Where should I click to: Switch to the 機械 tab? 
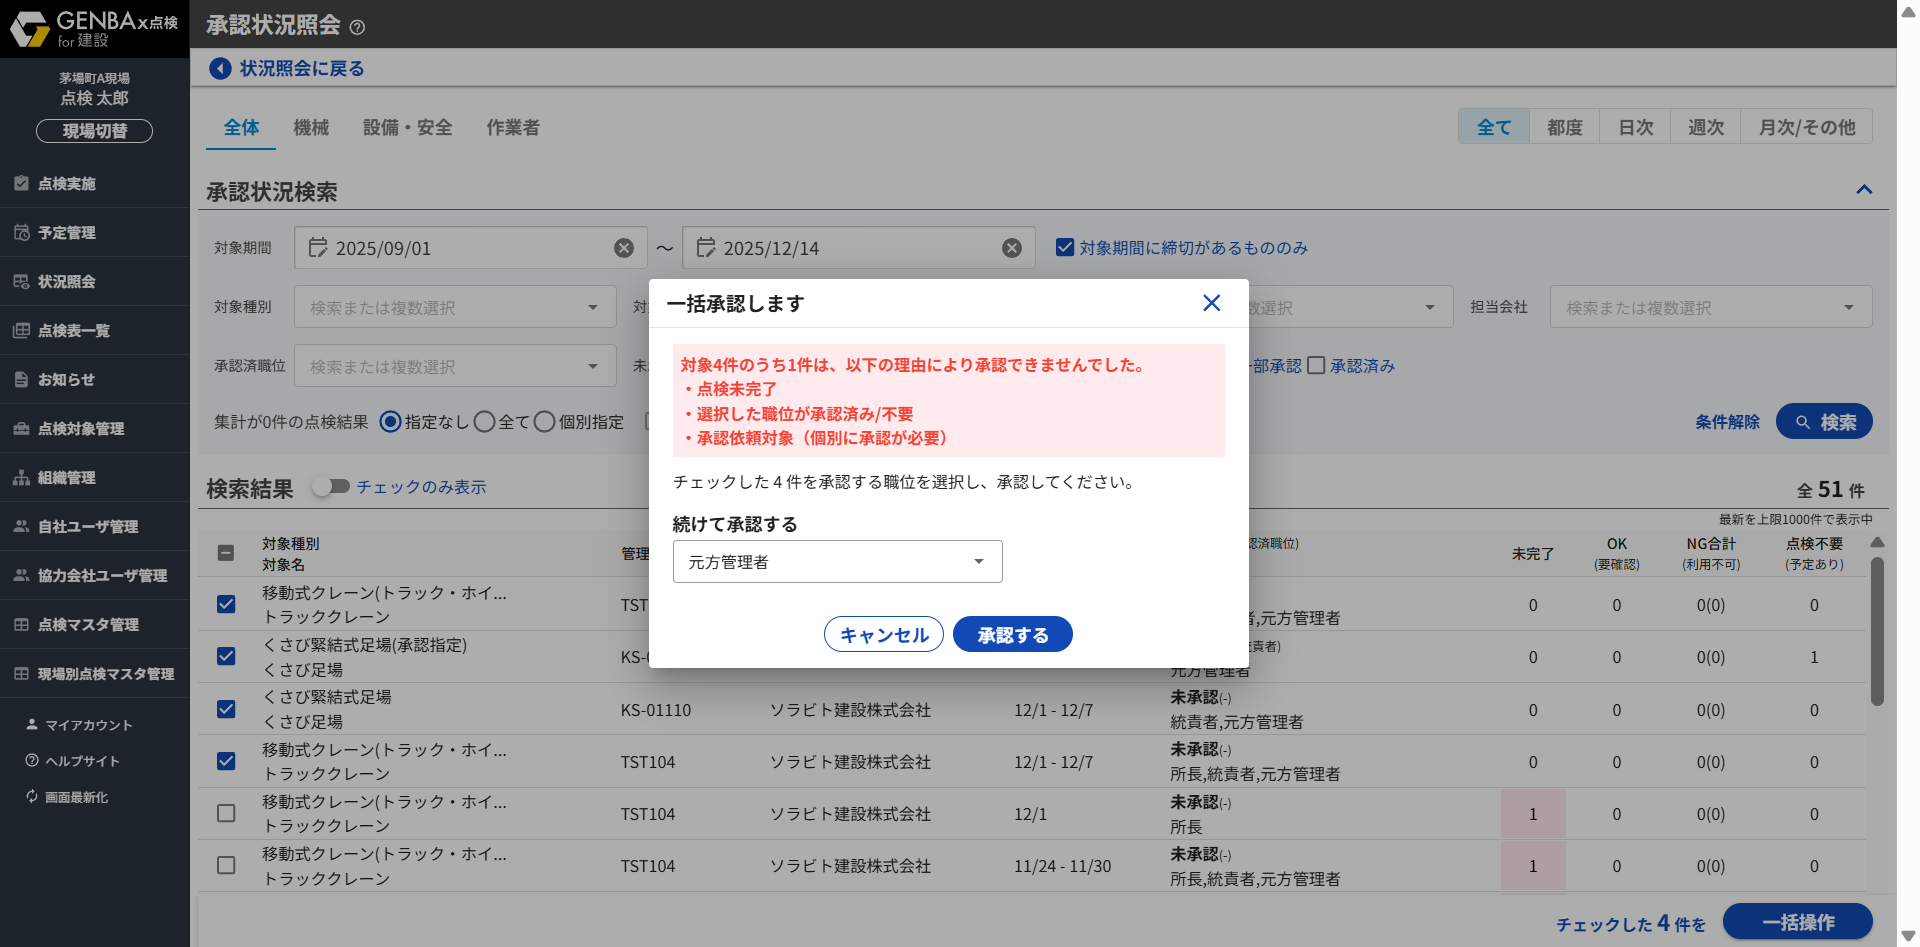[311, 128]
